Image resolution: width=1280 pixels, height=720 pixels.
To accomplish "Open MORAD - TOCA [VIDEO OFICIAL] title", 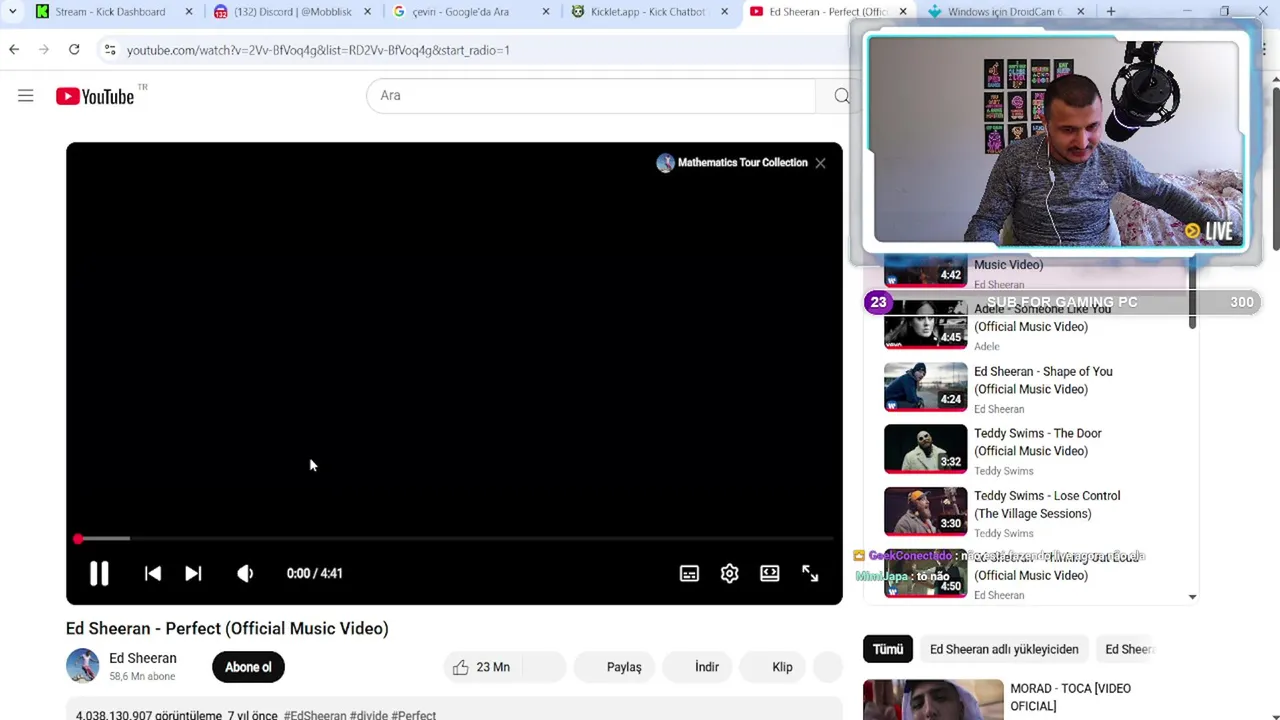I will 1070,697.
